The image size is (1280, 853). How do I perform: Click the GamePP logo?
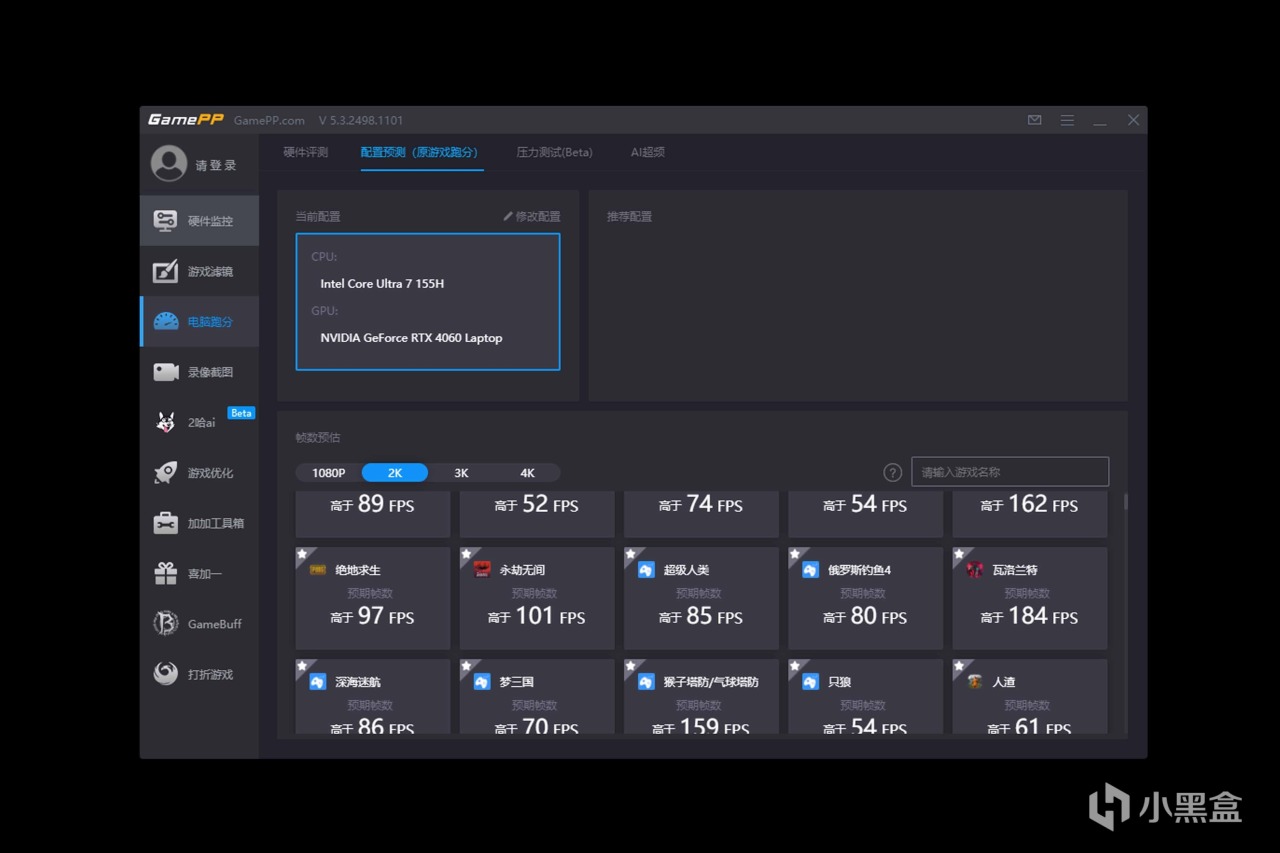point(185,120)
